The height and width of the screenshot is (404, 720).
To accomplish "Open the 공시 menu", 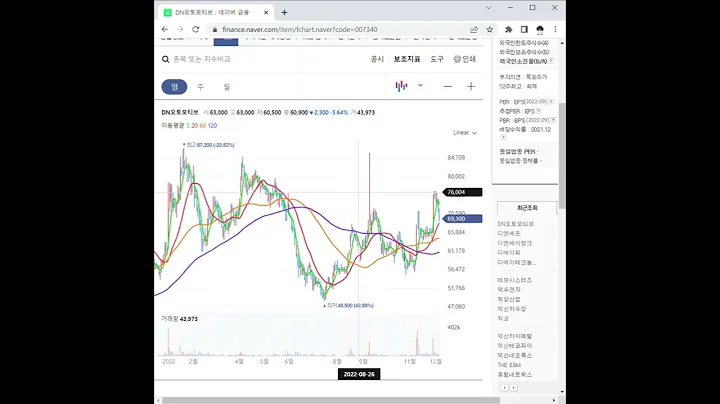I will [377, 59].
